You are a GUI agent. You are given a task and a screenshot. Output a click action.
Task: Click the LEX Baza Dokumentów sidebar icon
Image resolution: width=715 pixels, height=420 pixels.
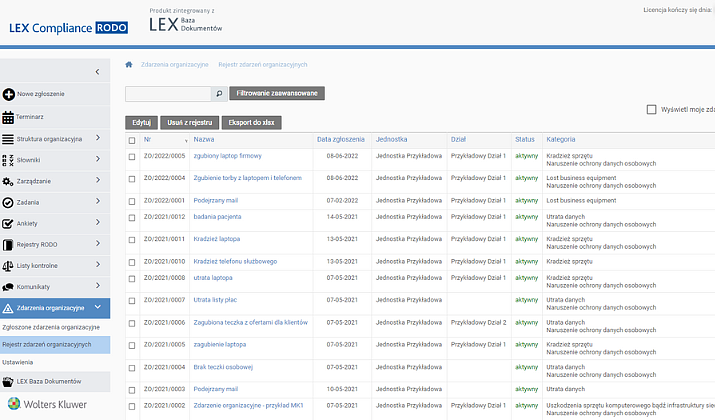pos(9,382)
